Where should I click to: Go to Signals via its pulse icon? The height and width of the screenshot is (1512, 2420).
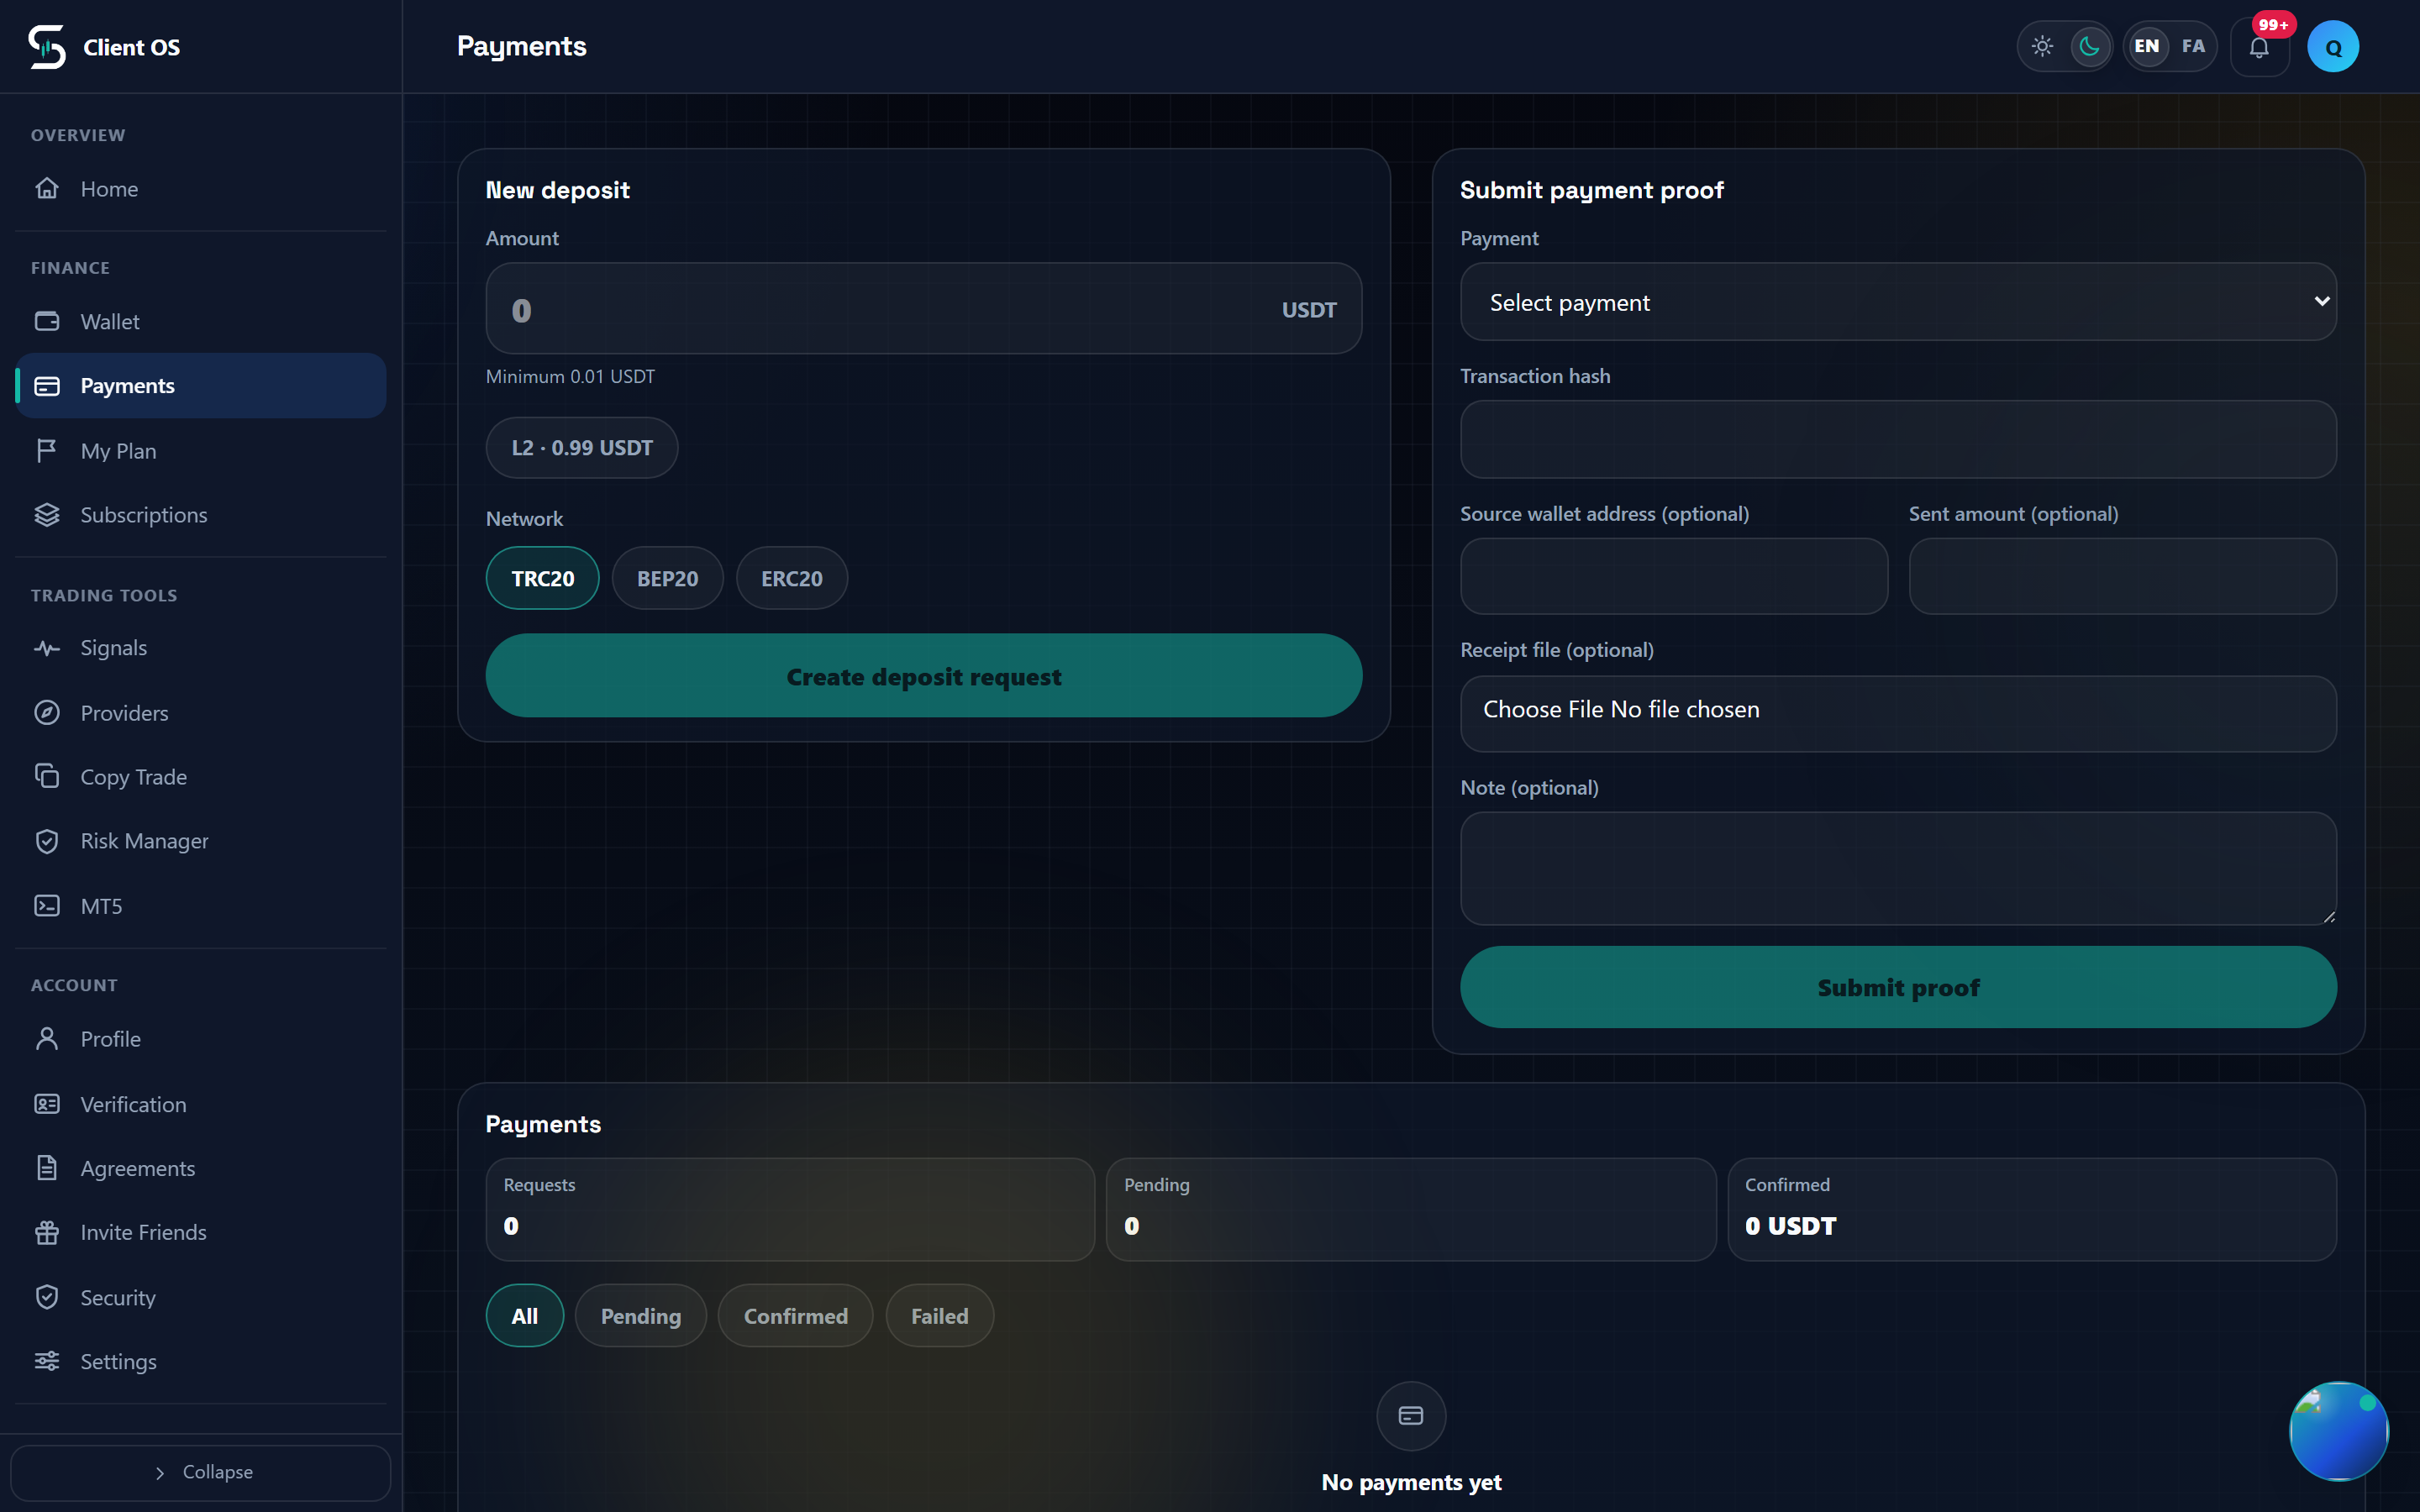(x=47, y=648)
